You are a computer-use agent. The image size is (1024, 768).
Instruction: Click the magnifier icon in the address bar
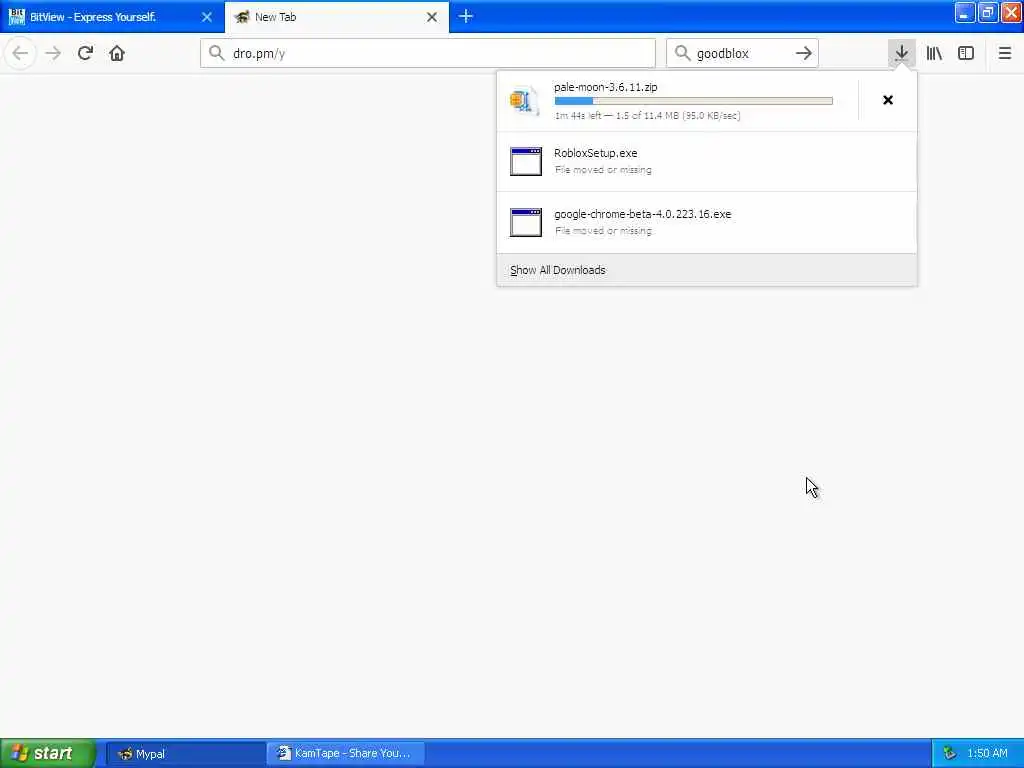tap(216, 53)
